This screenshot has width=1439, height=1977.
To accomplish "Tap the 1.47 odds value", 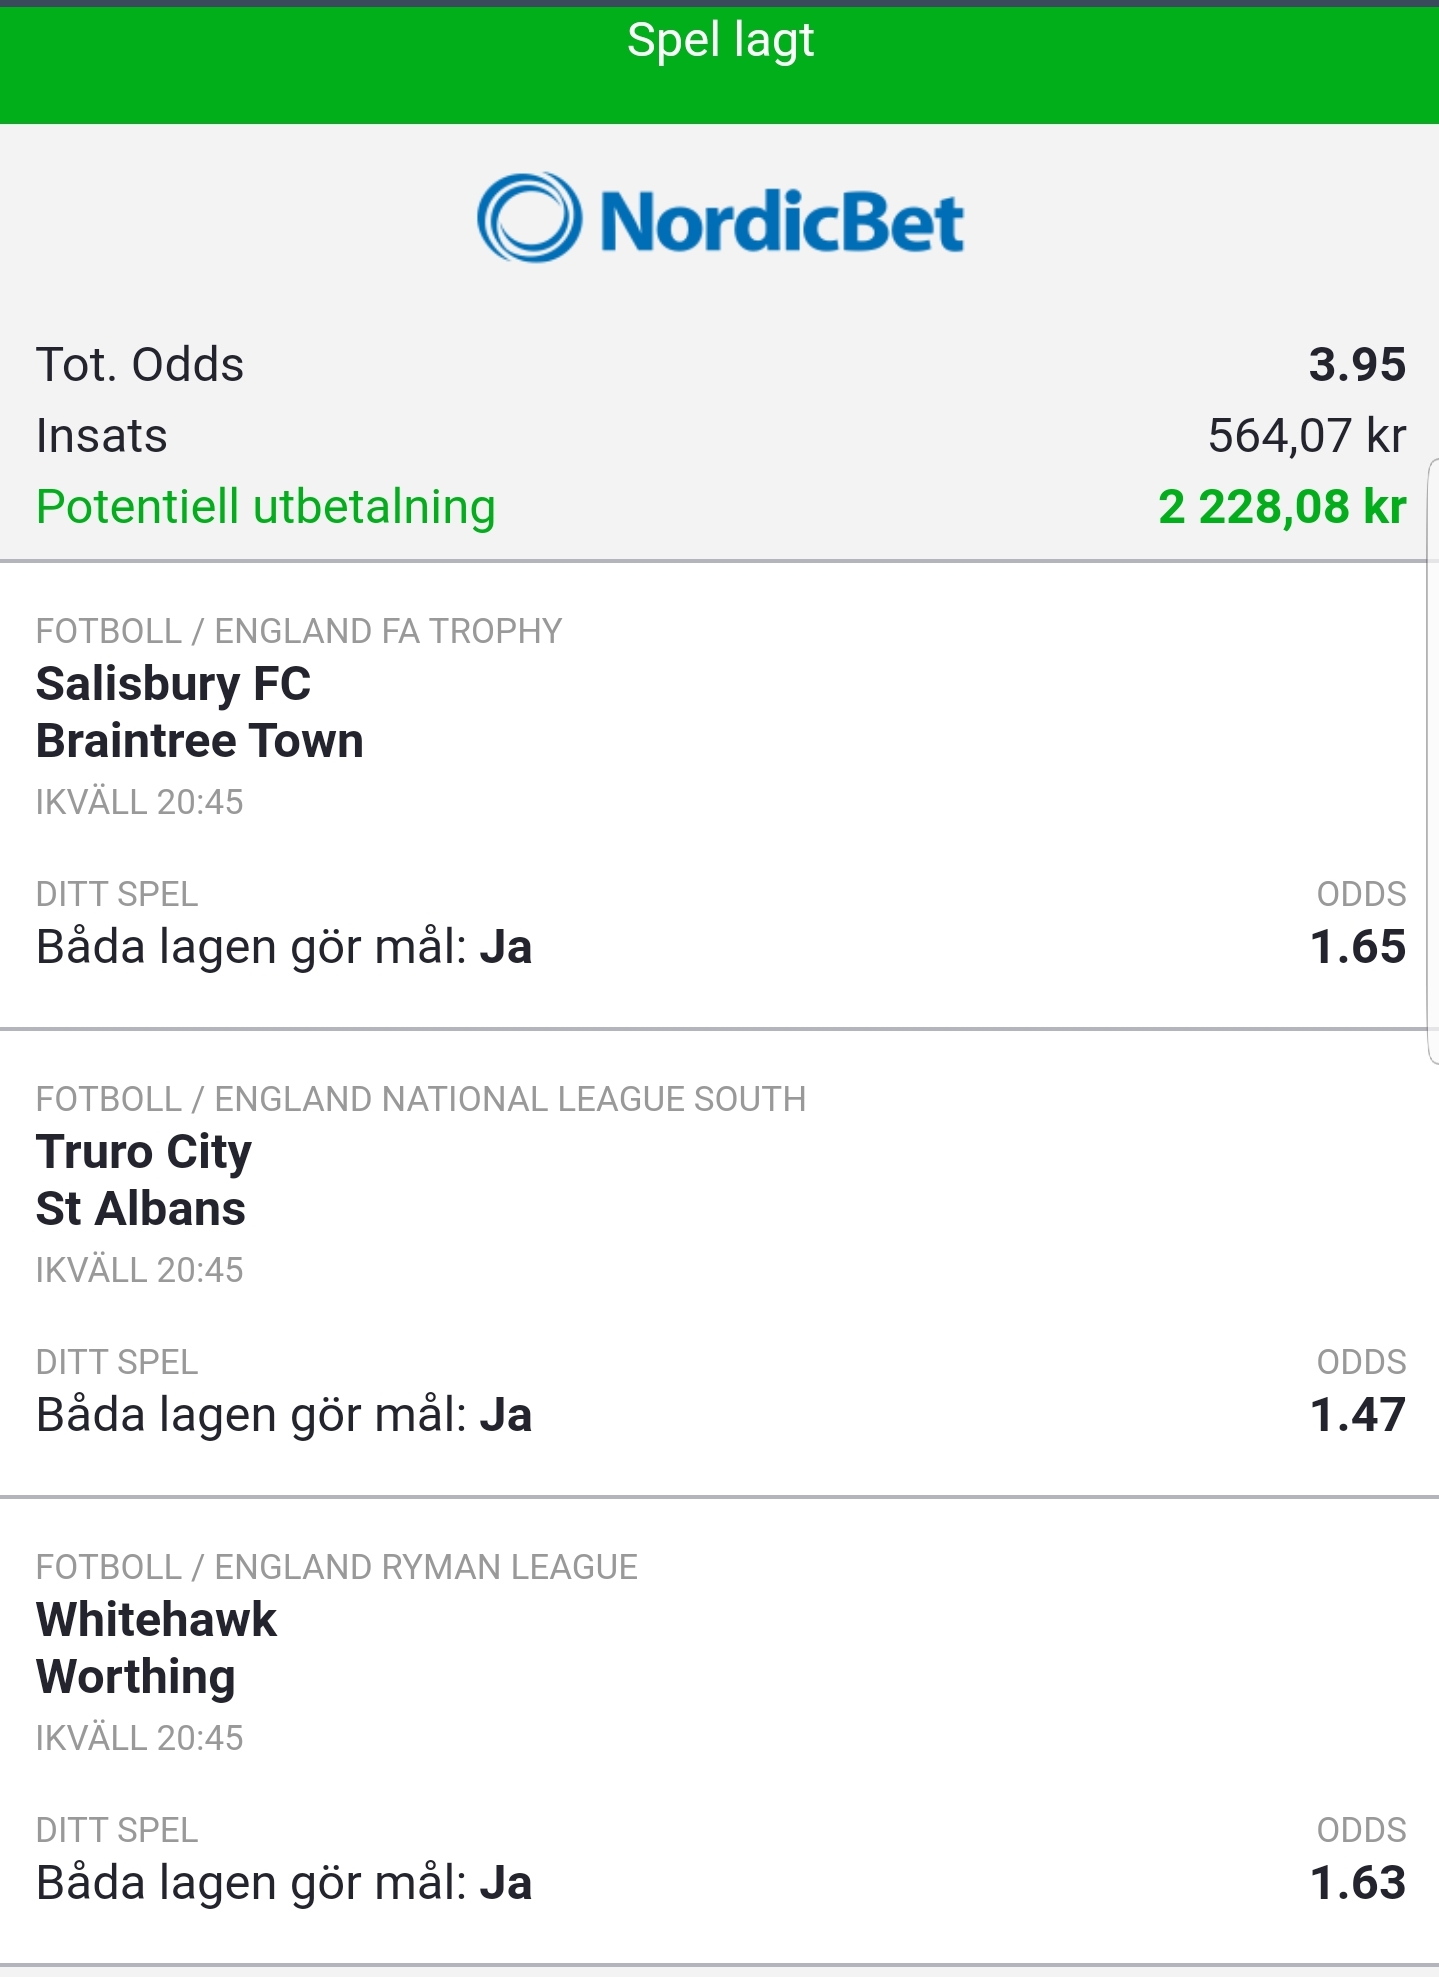I will point(1357,1415).
